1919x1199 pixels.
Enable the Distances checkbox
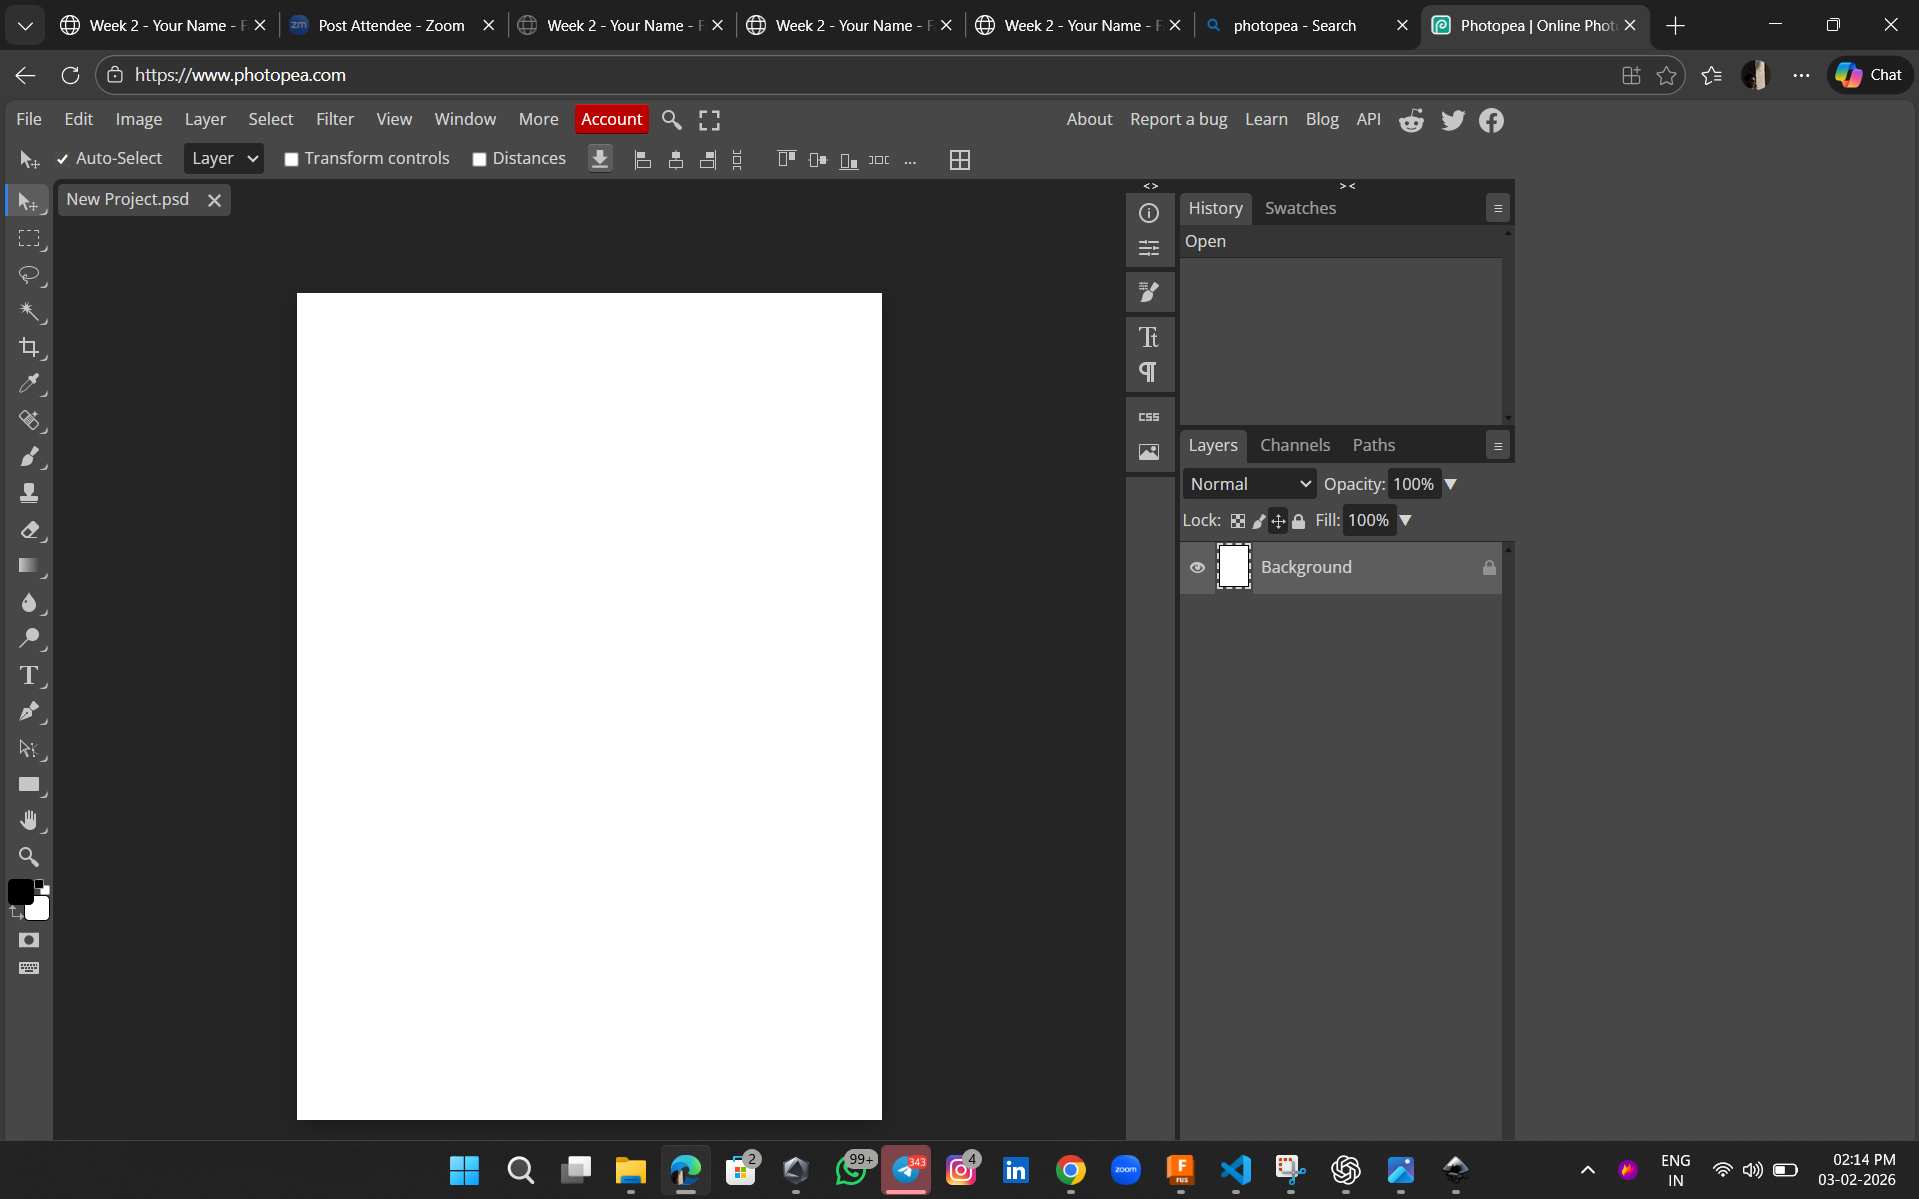479,159
